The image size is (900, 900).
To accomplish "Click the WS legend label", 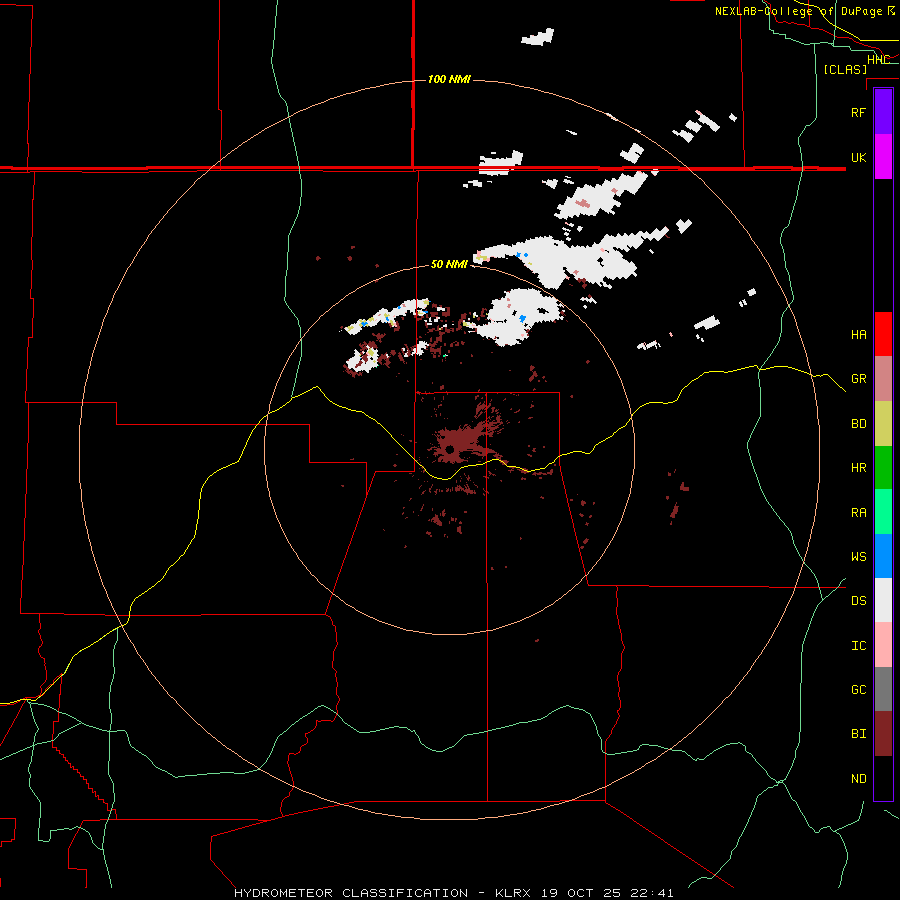I will tap(858, 557).
